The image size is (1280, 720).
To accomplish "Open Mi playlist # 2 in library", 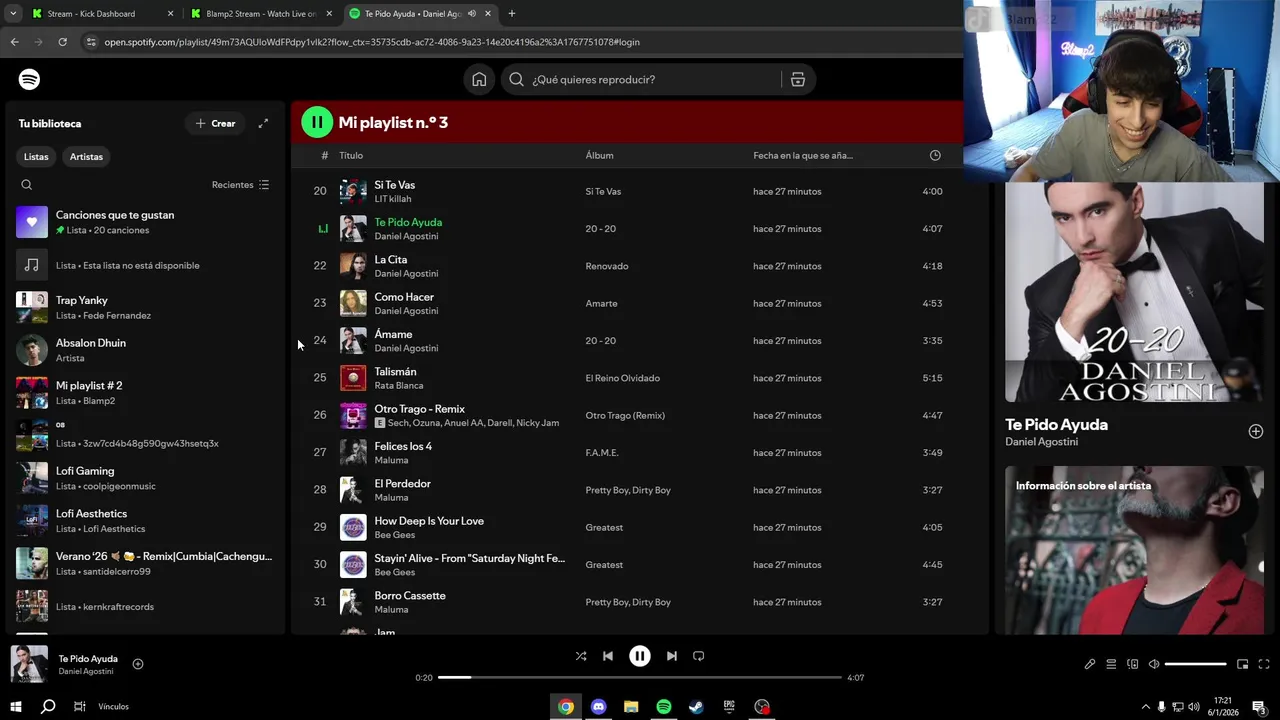I will [x=145, y=393].
